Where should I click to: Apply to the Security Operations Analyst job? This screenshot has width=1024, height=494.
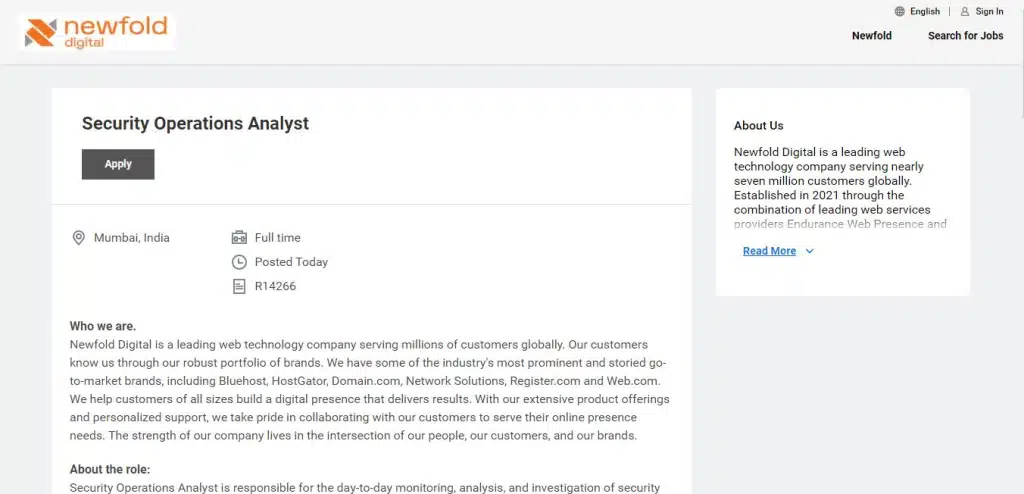[x=118, y=164]
